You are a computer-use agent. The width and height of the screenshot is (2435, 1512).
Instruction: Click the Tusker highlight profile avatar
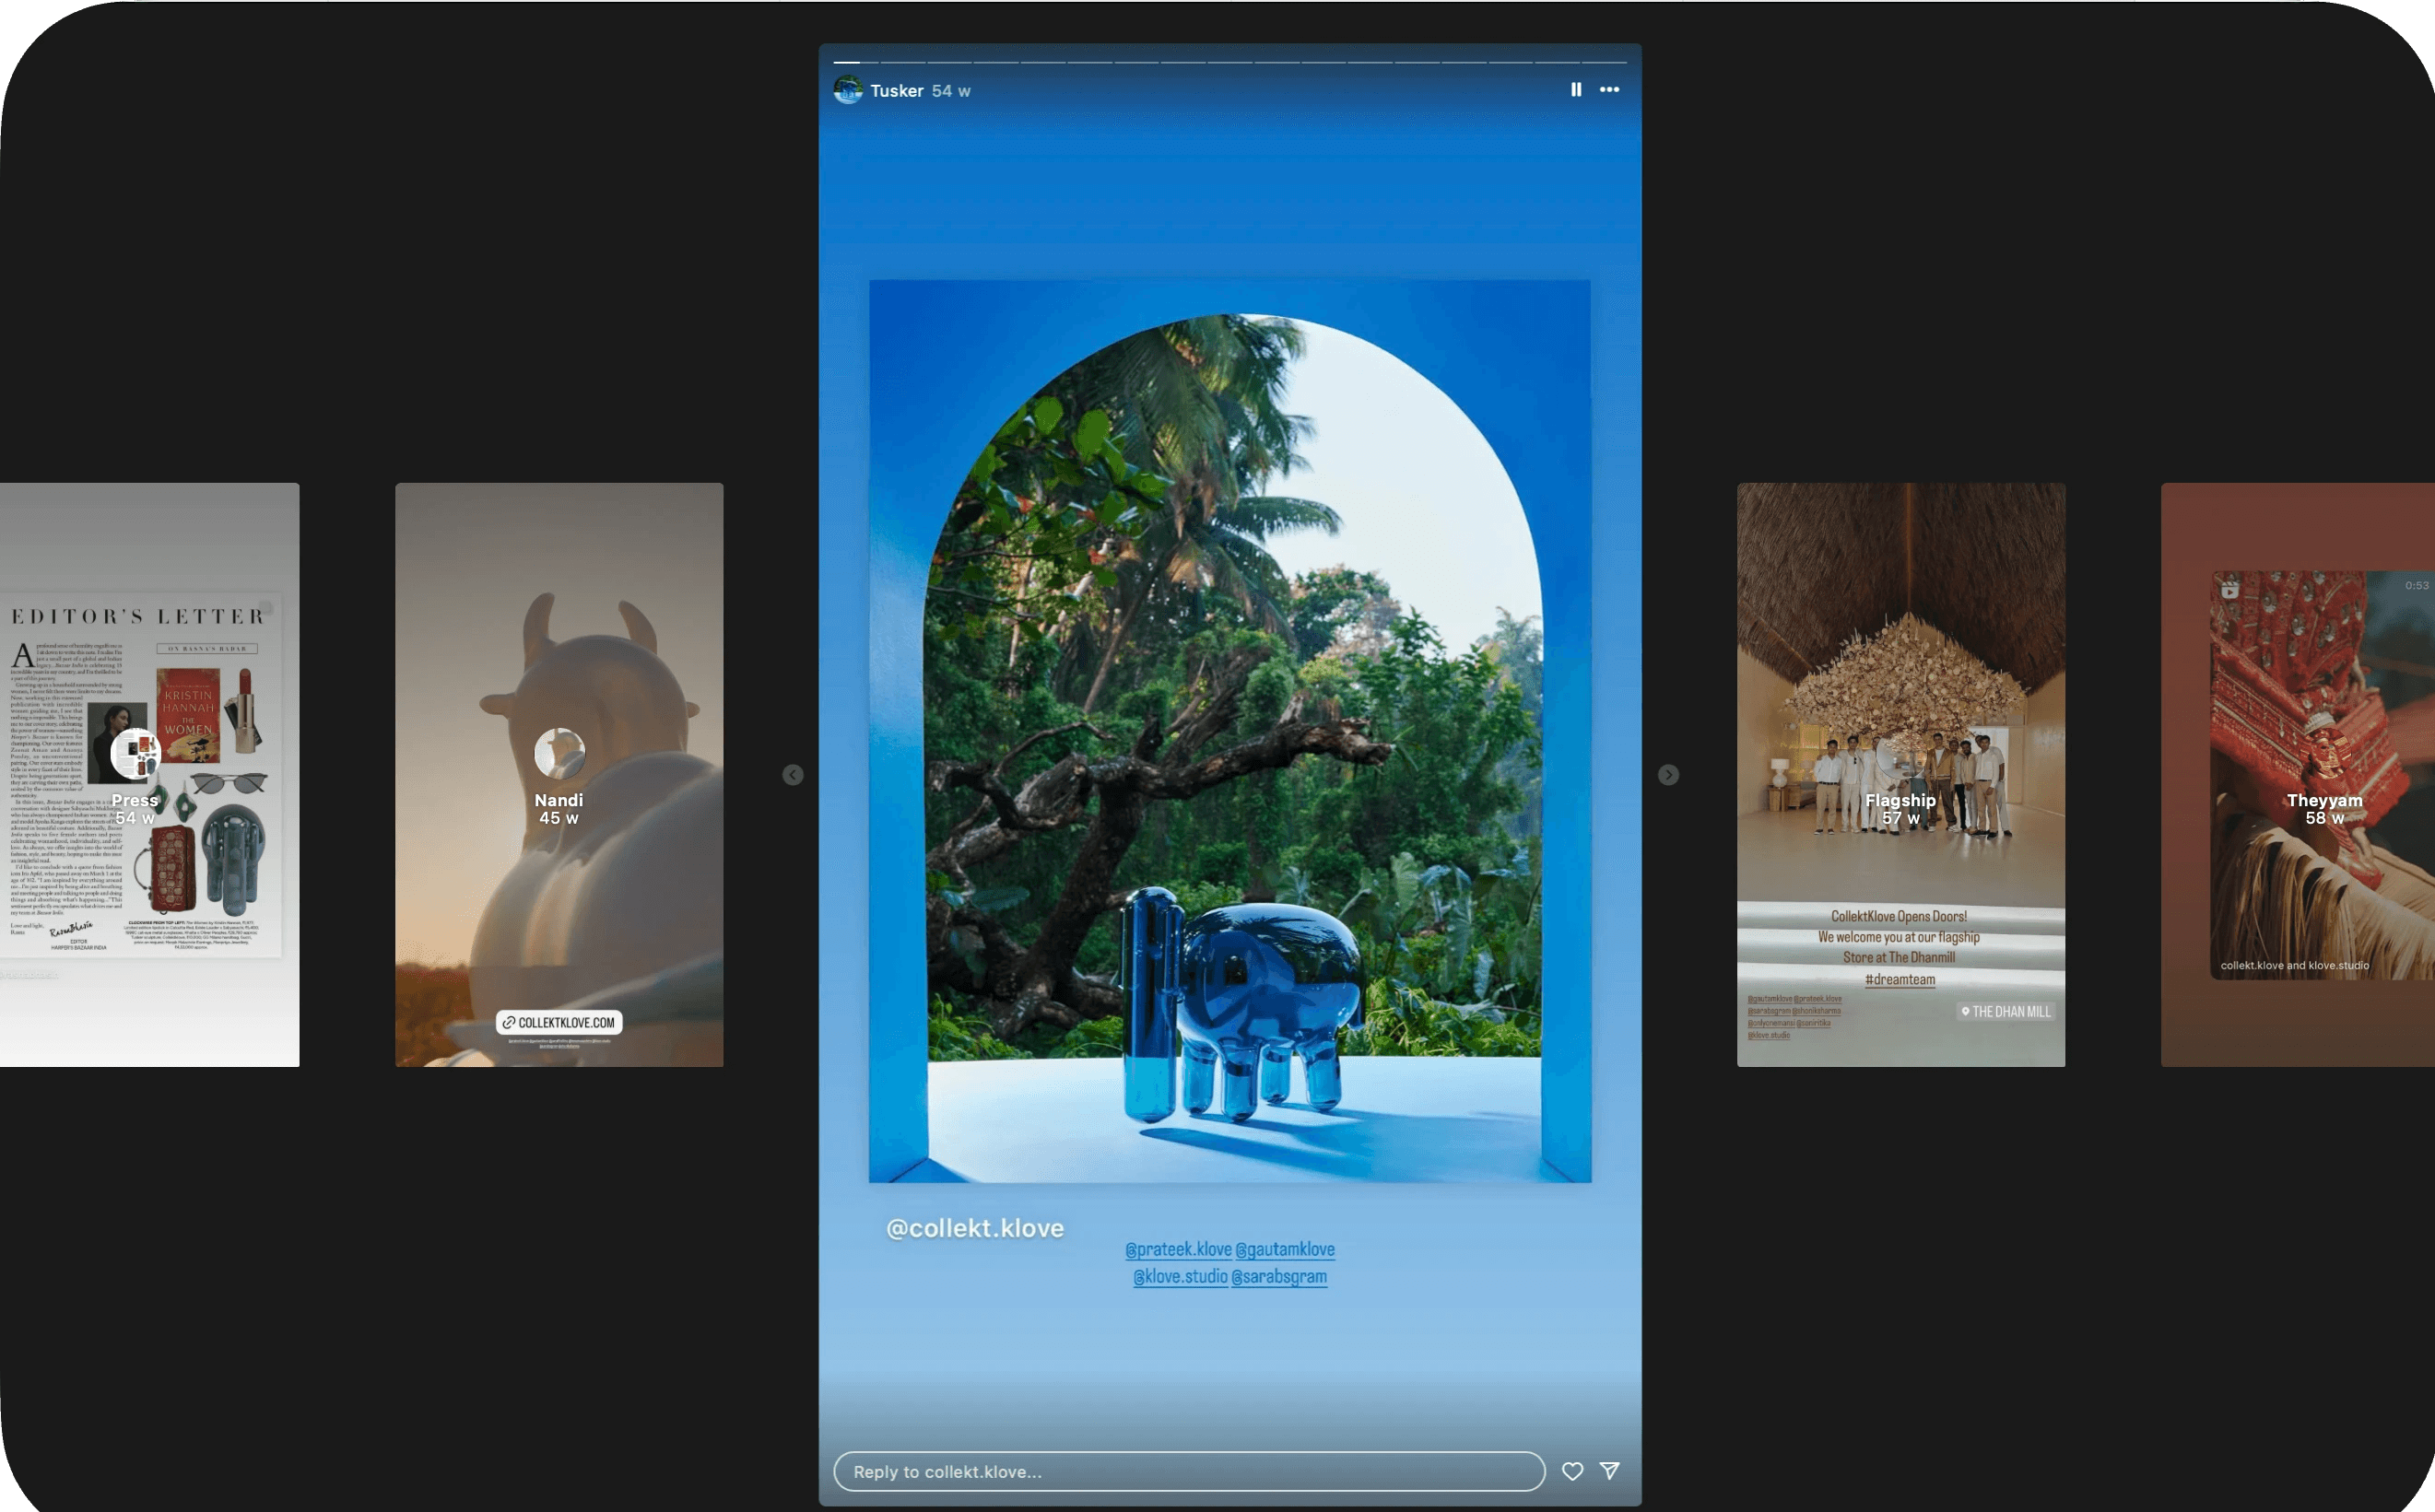(848, 90)
